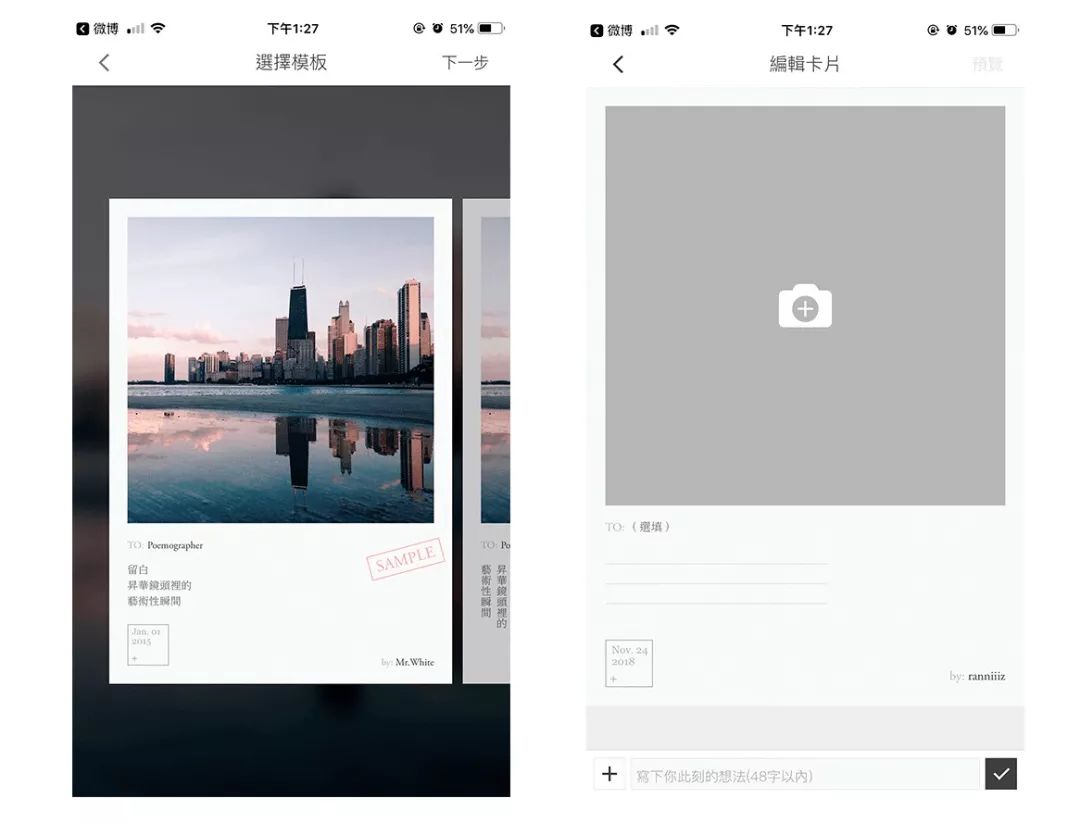Tap by: Mr.White on sample card

point(408,663)
